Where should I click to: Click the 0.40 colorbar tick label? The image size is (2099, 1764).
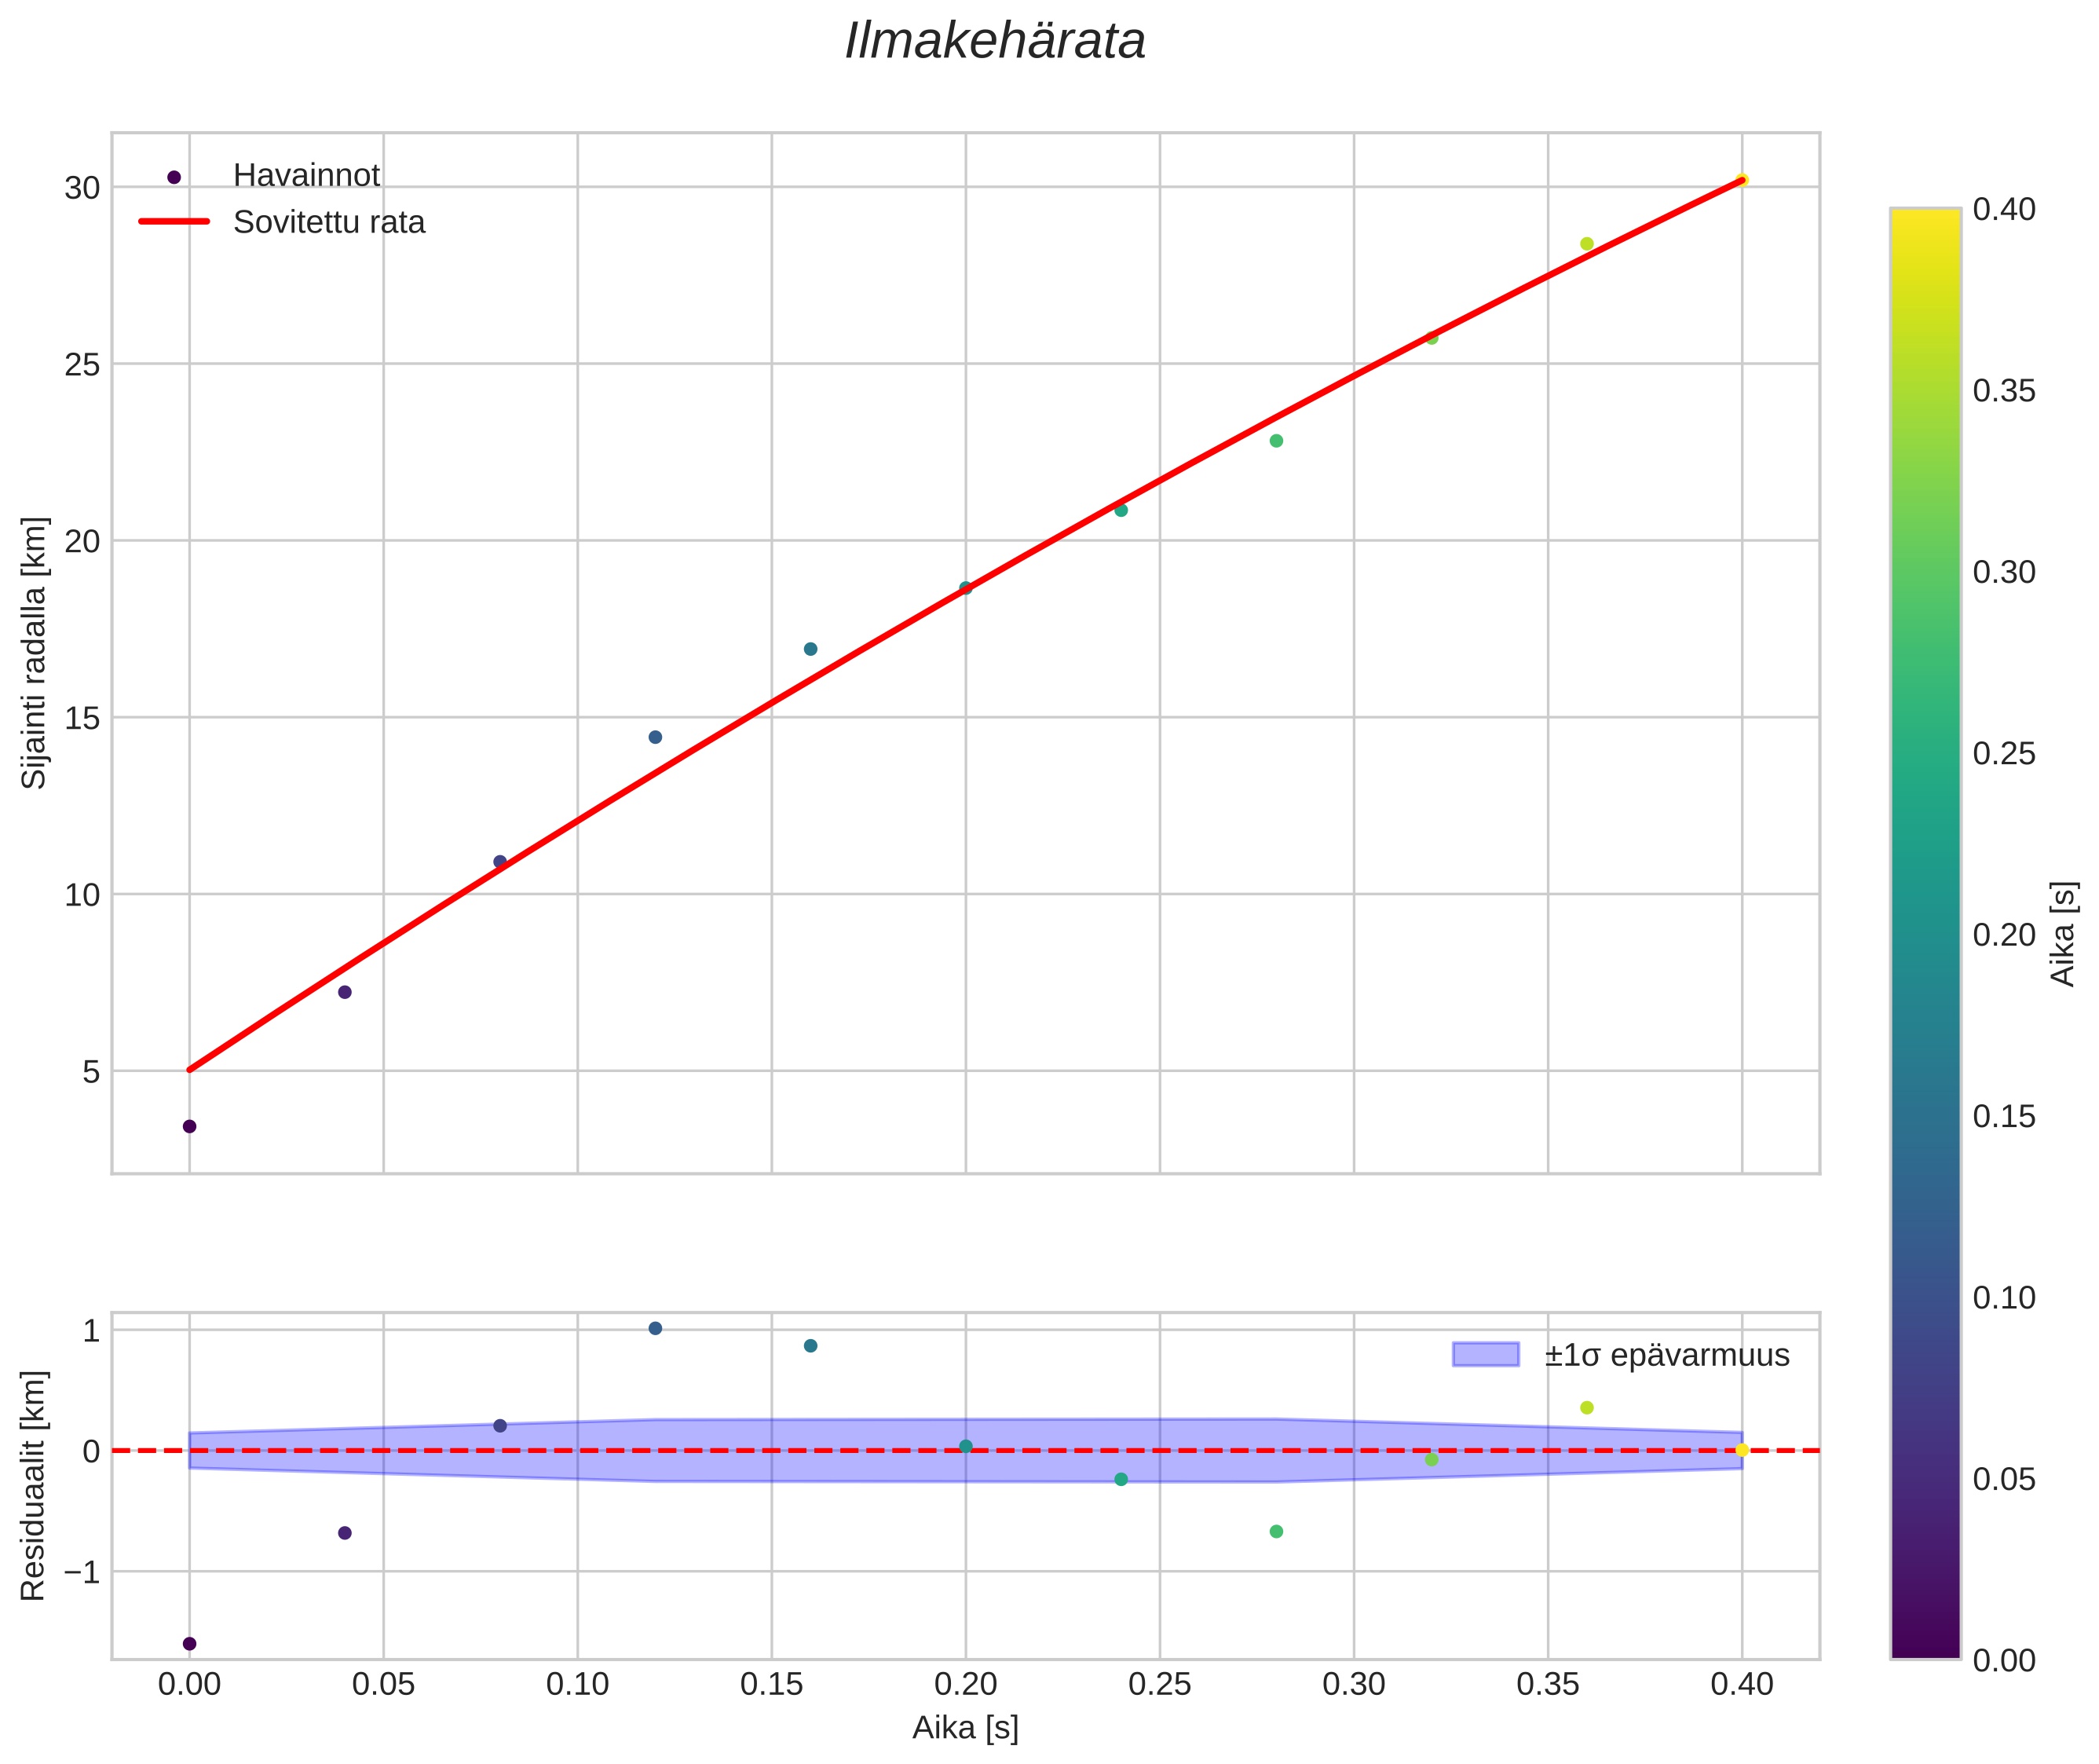click(2004, 209)
